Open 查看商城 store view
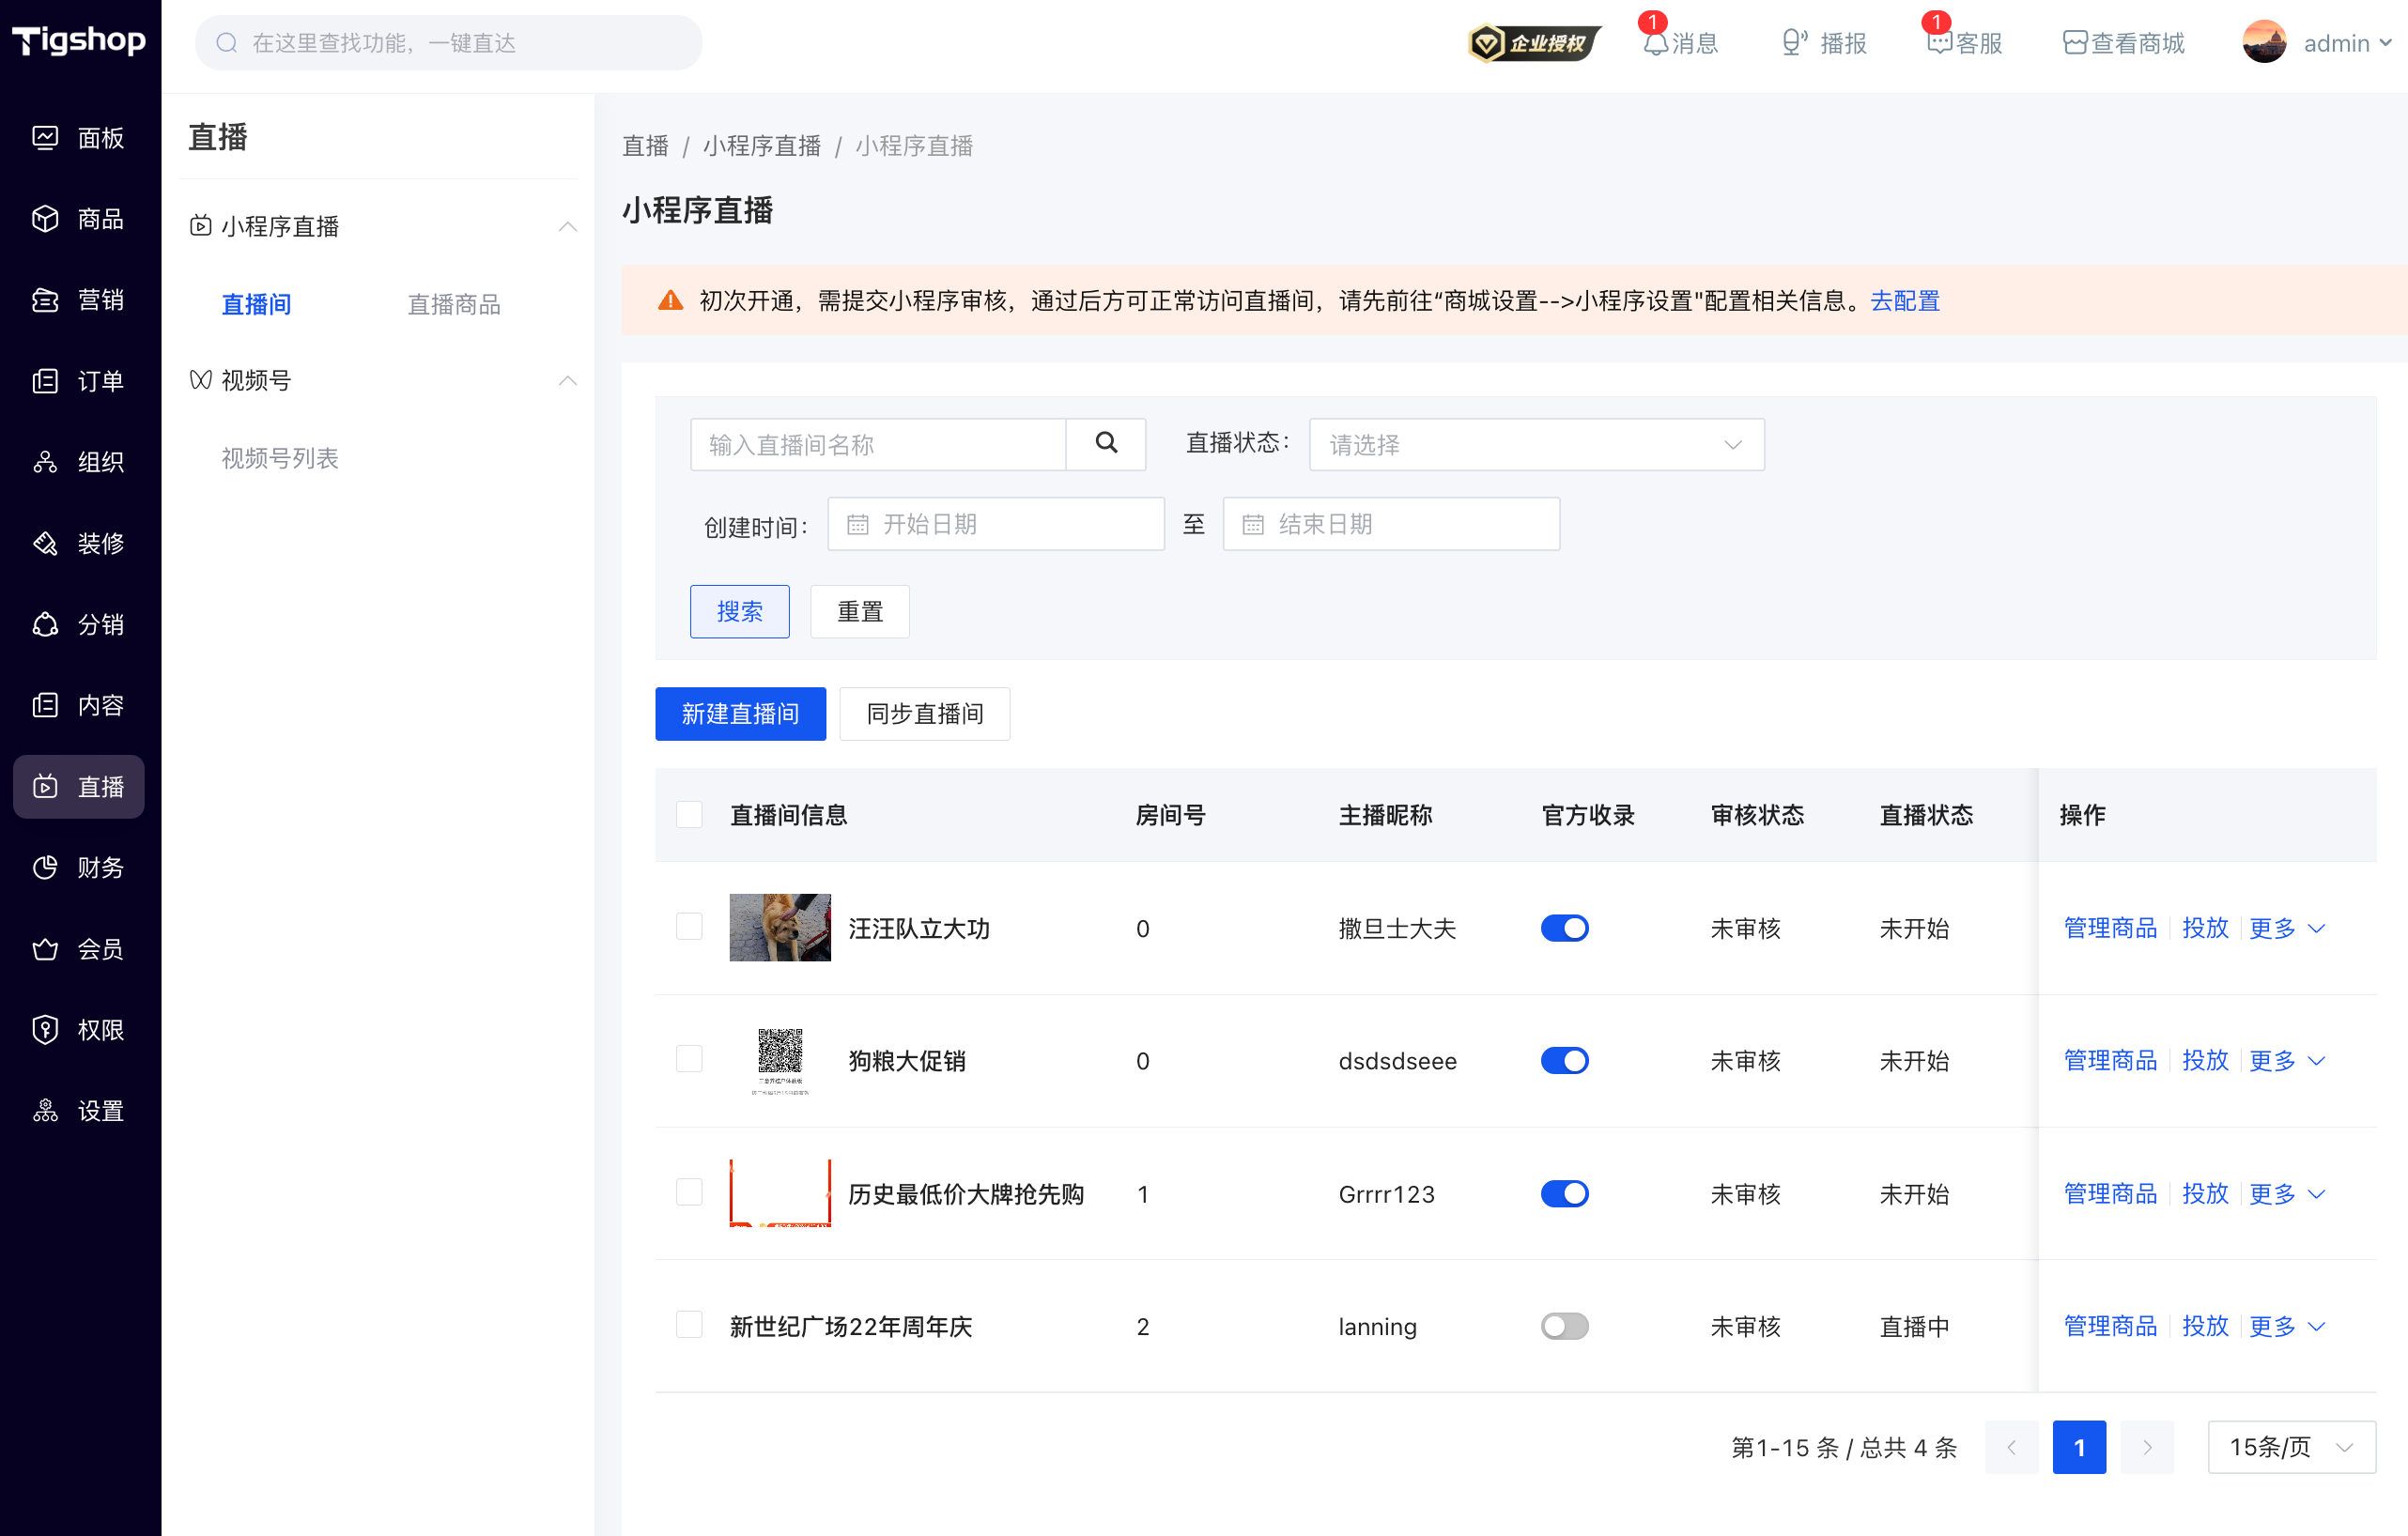2408x1536 pixels. click(2124, 43)
